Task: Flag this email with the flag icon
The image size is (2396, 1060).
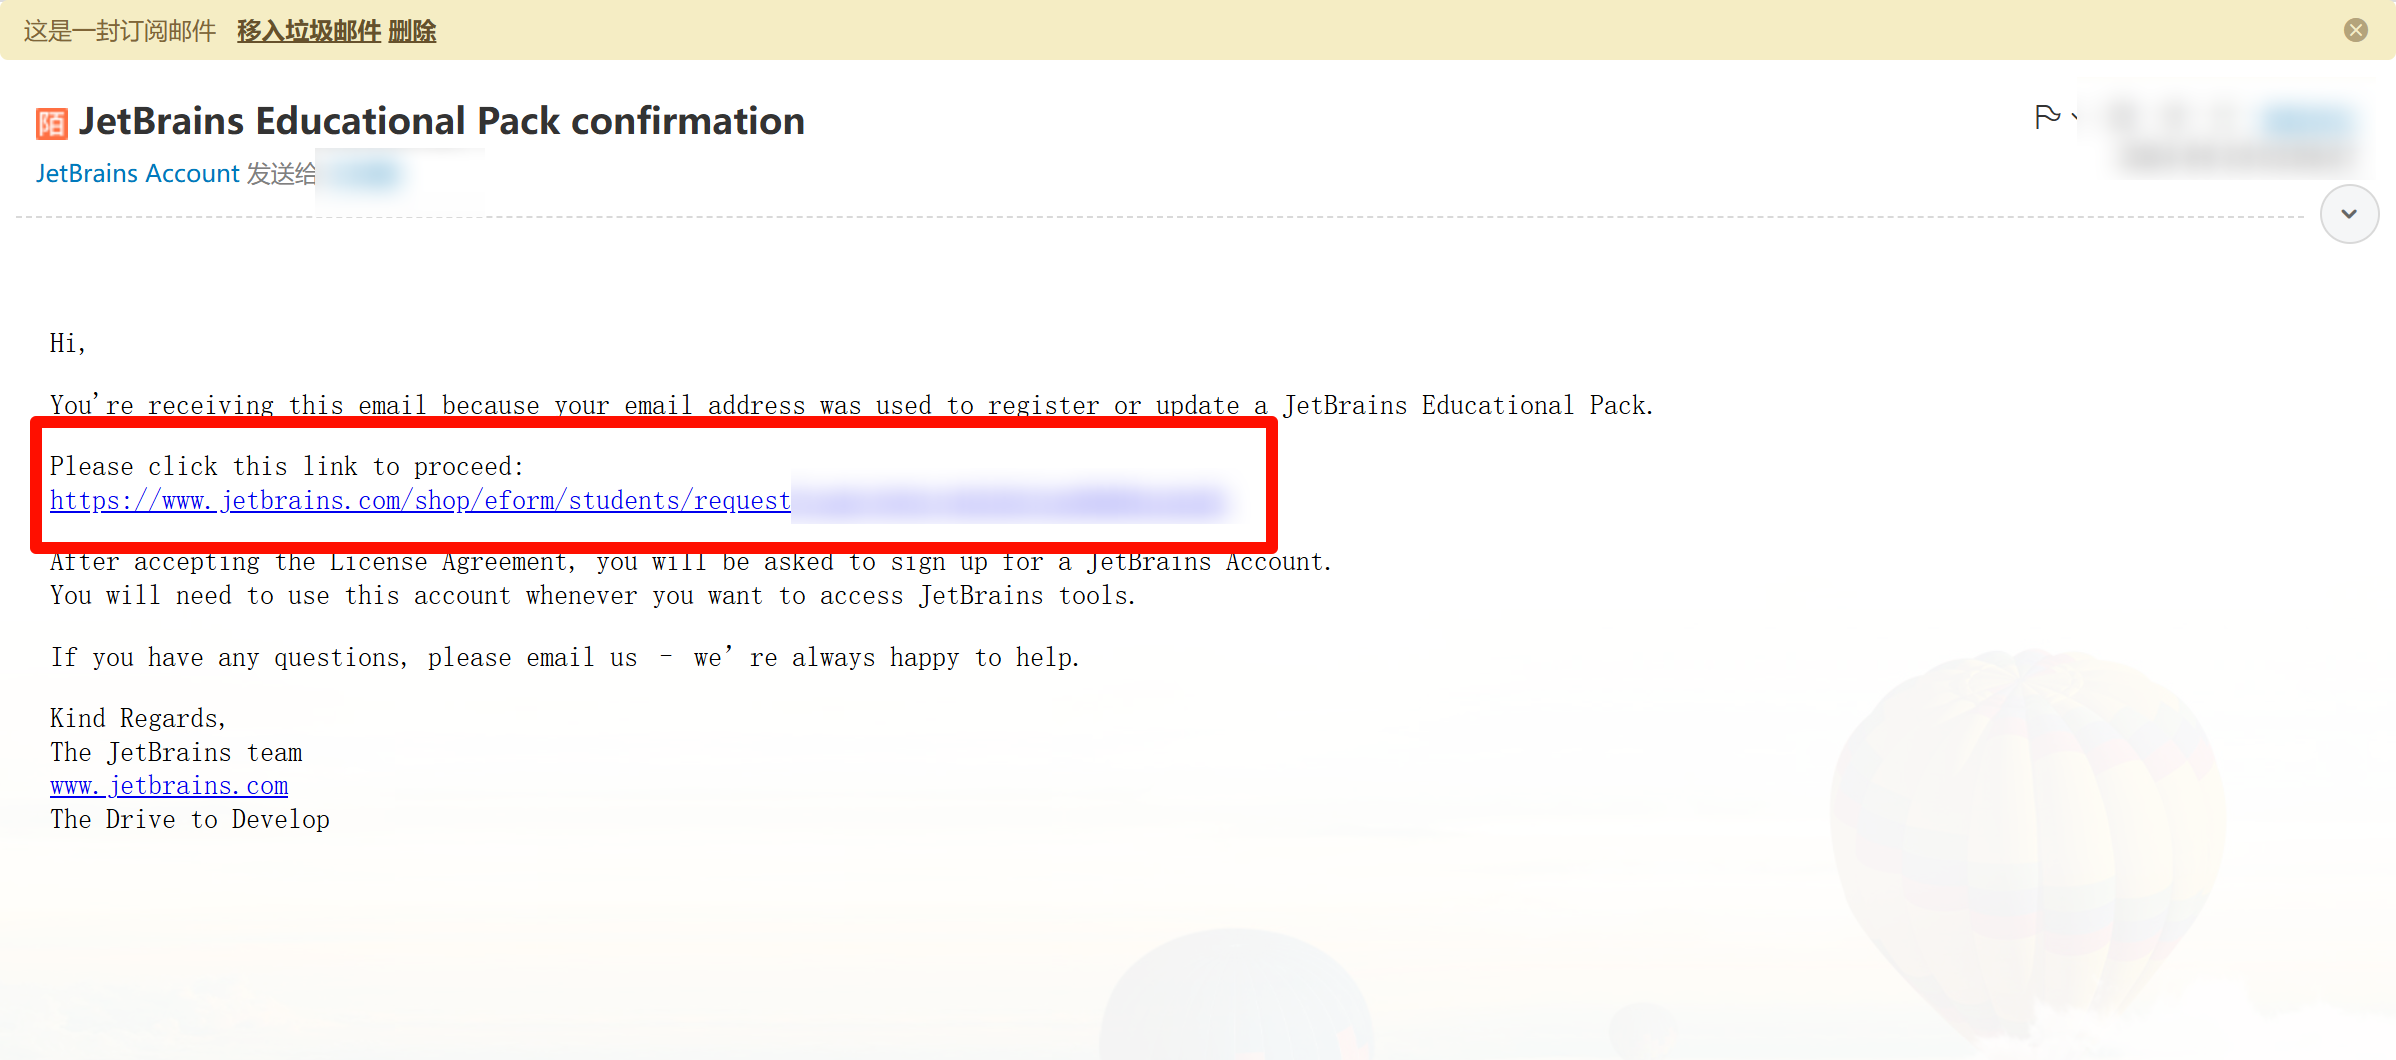Action: coord(2046,117)
